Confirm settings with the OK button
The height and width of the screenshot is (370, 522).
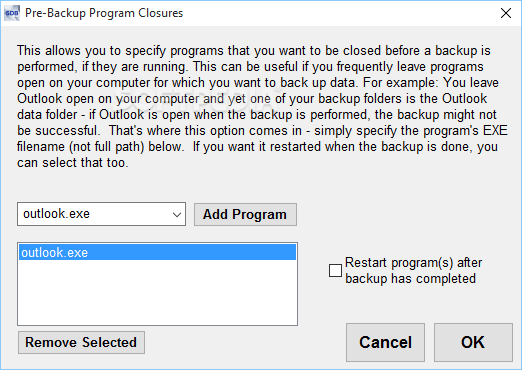[473, 342]
